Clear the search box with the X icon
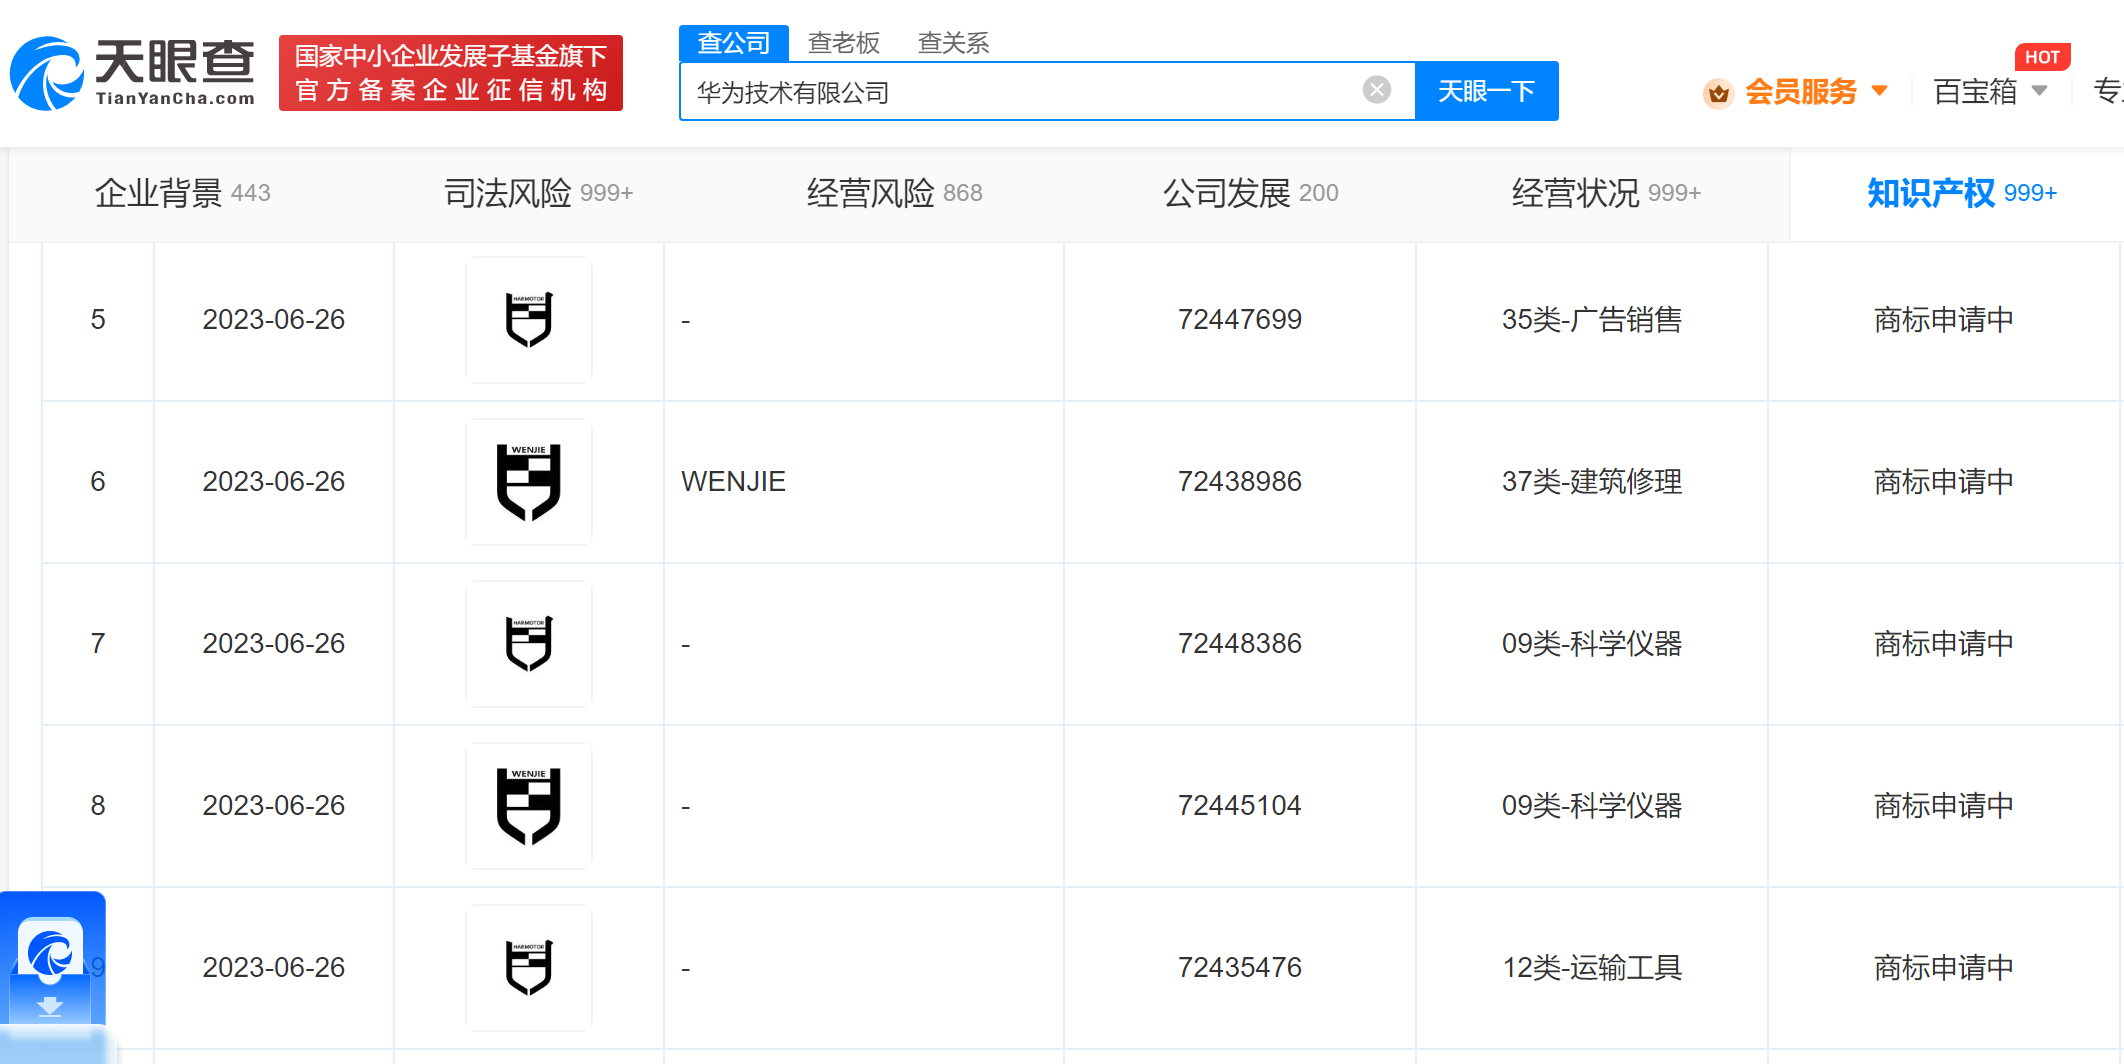2124x1064 pixels. (x=1377, y=90)
